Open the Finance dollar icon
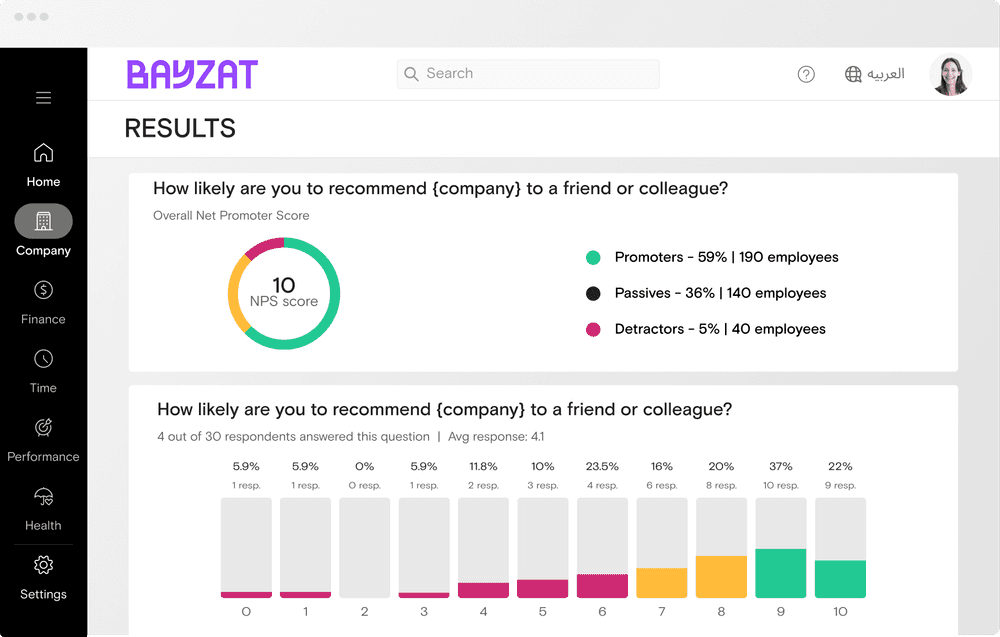Screen dimensions: 1000x637 pos(43,290)
